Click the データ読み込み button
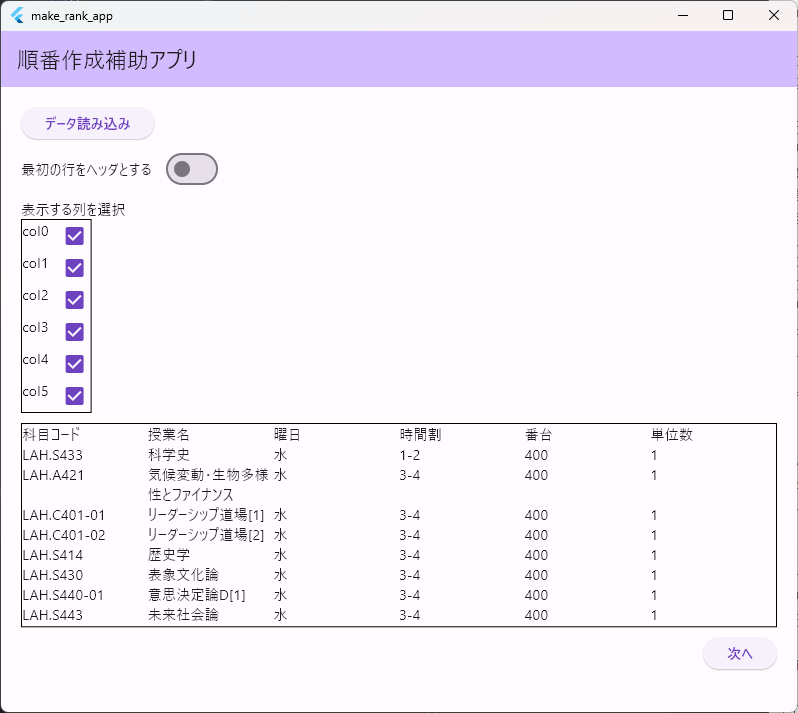Viewport: 798px width, 713px height. 88,124
